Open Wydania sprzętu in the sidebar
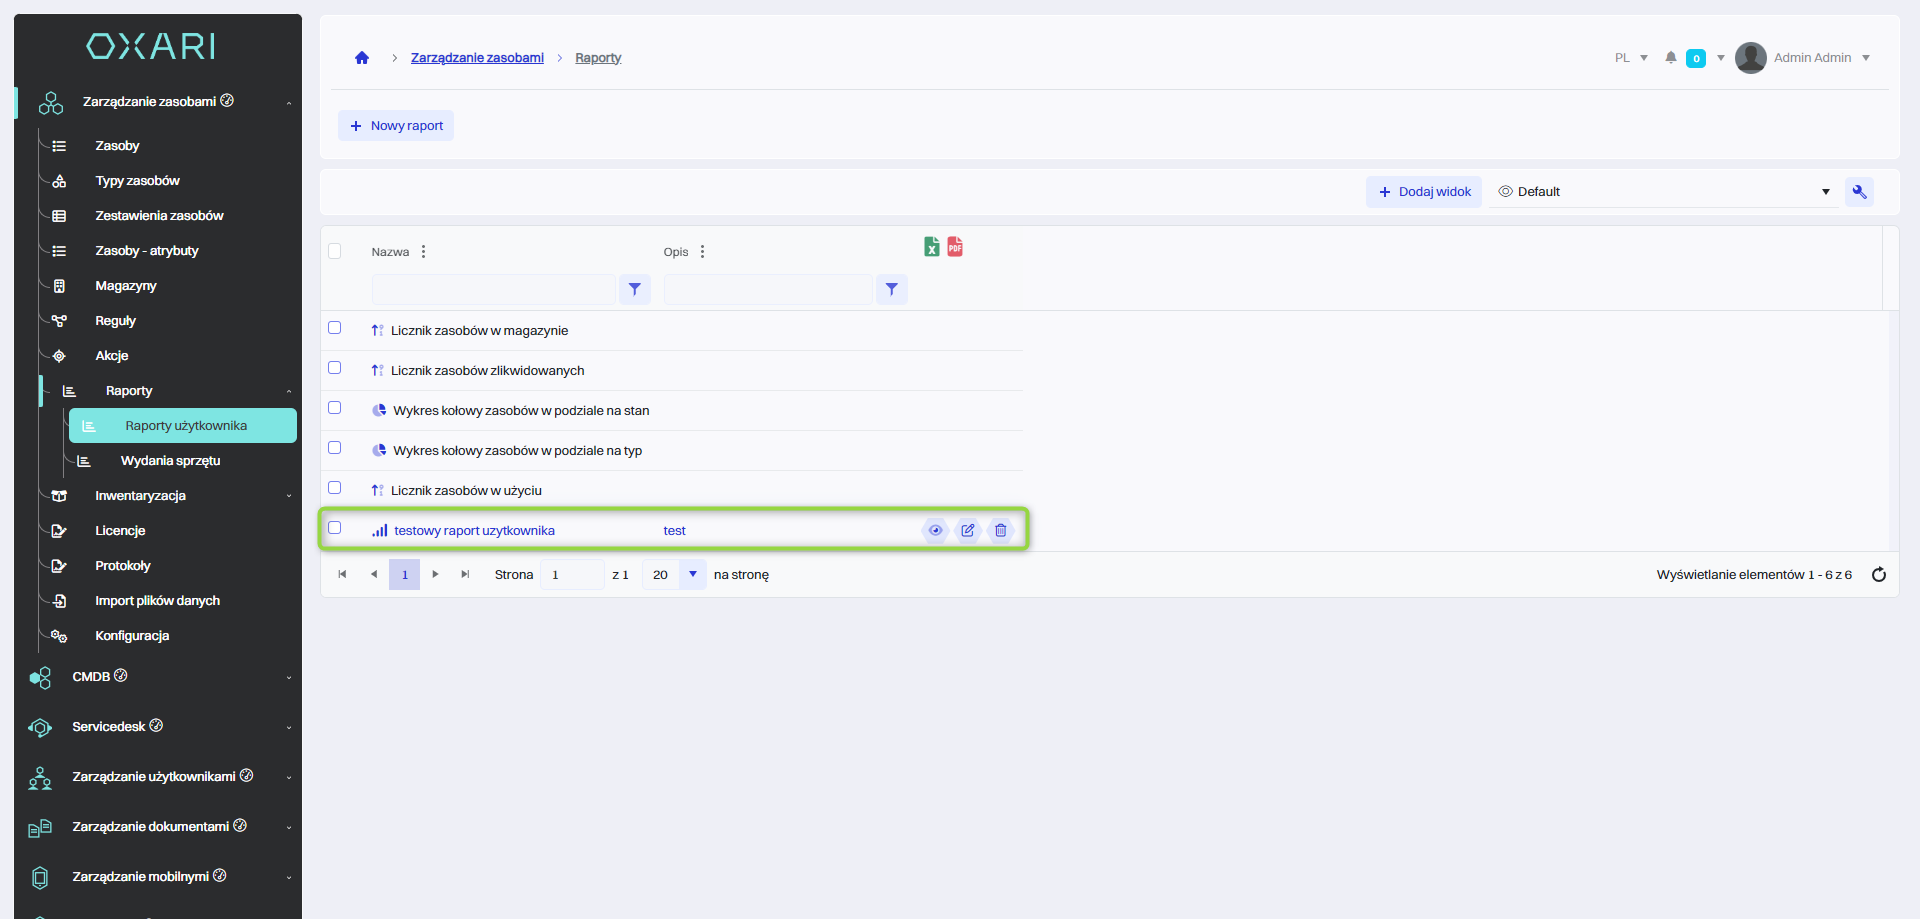Viewport: 1920px width, 919px height. coord(170,461)
